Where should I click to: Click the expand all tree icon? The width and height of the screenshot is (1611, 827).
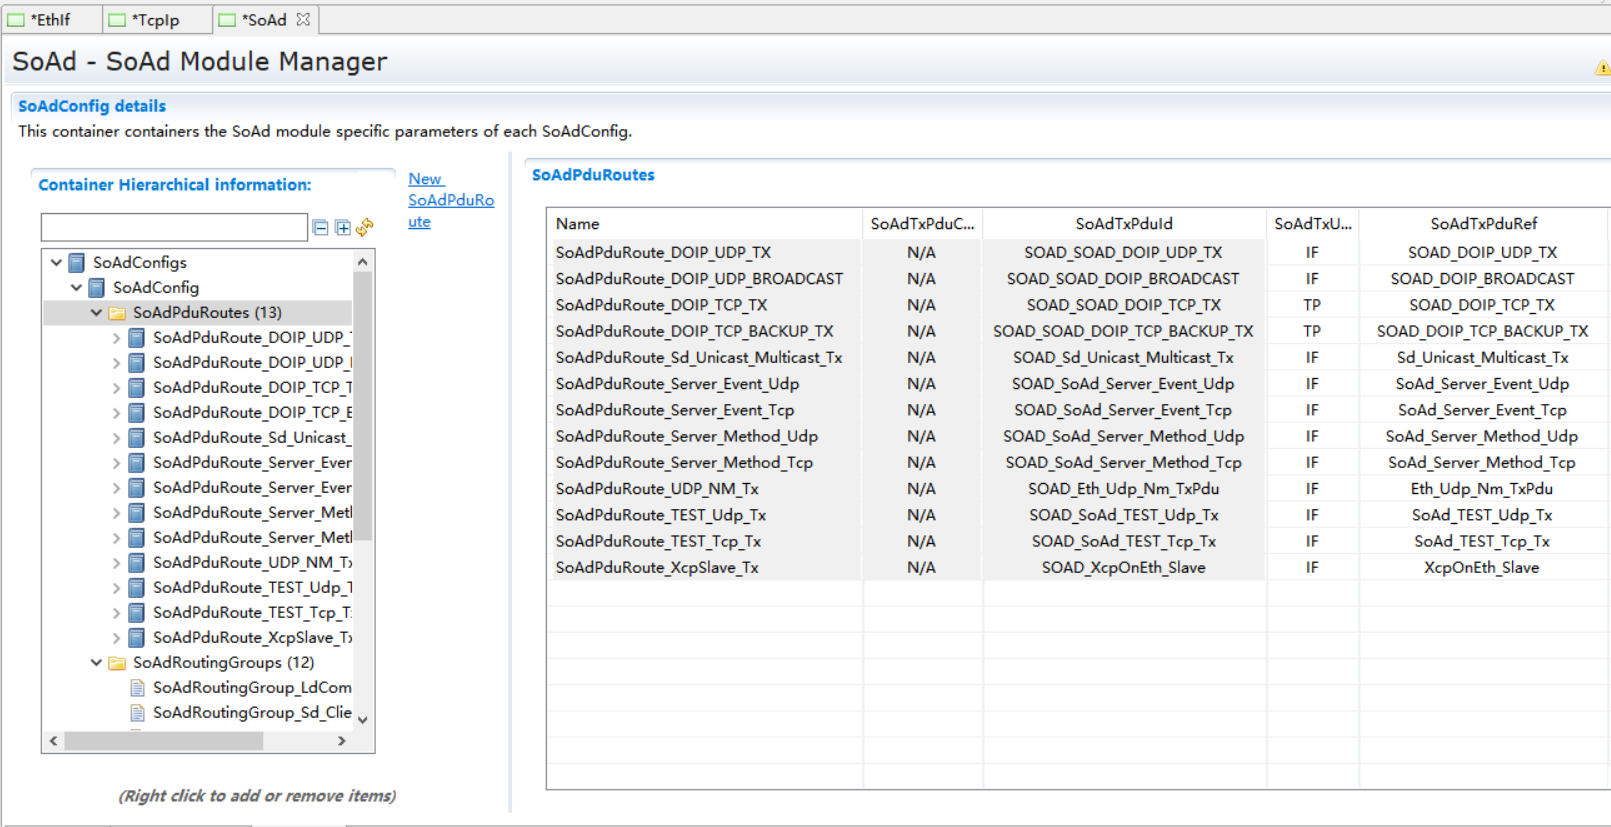tap(343, 228)
